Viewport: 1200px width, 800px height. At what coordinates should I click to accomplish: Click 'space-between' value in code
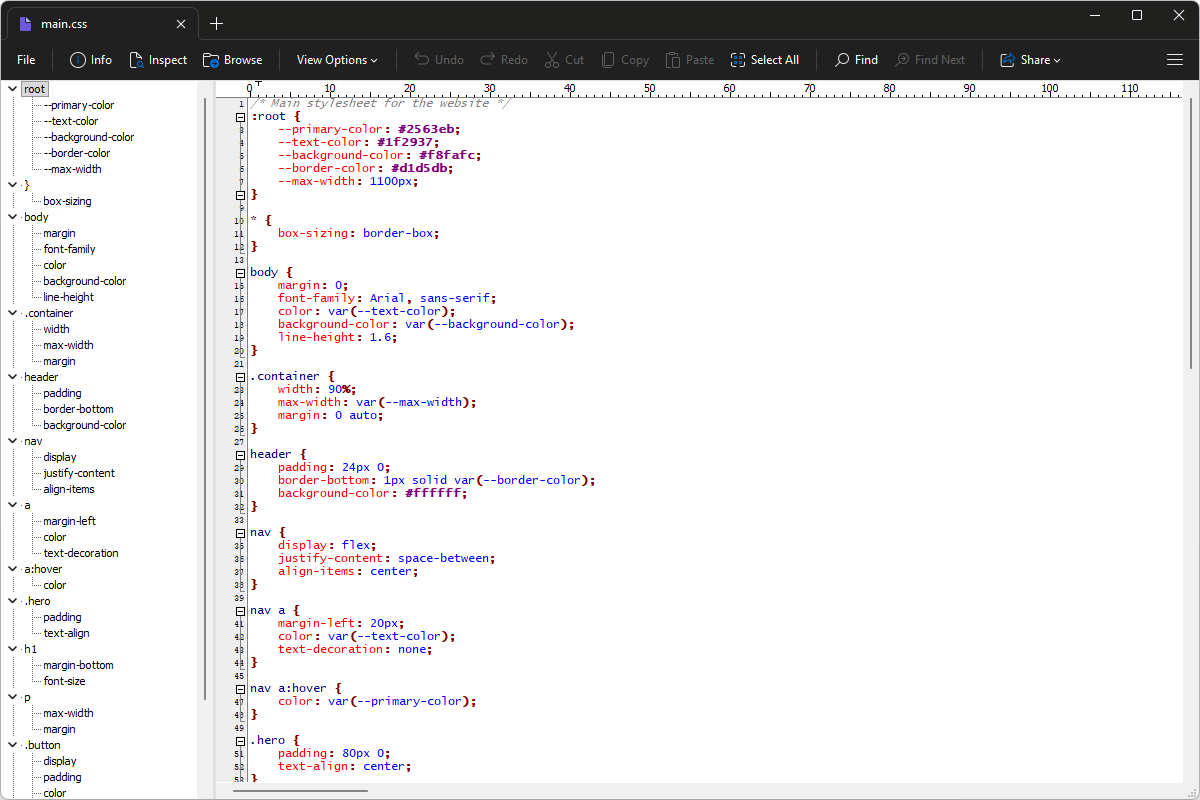tap(444, 558)
